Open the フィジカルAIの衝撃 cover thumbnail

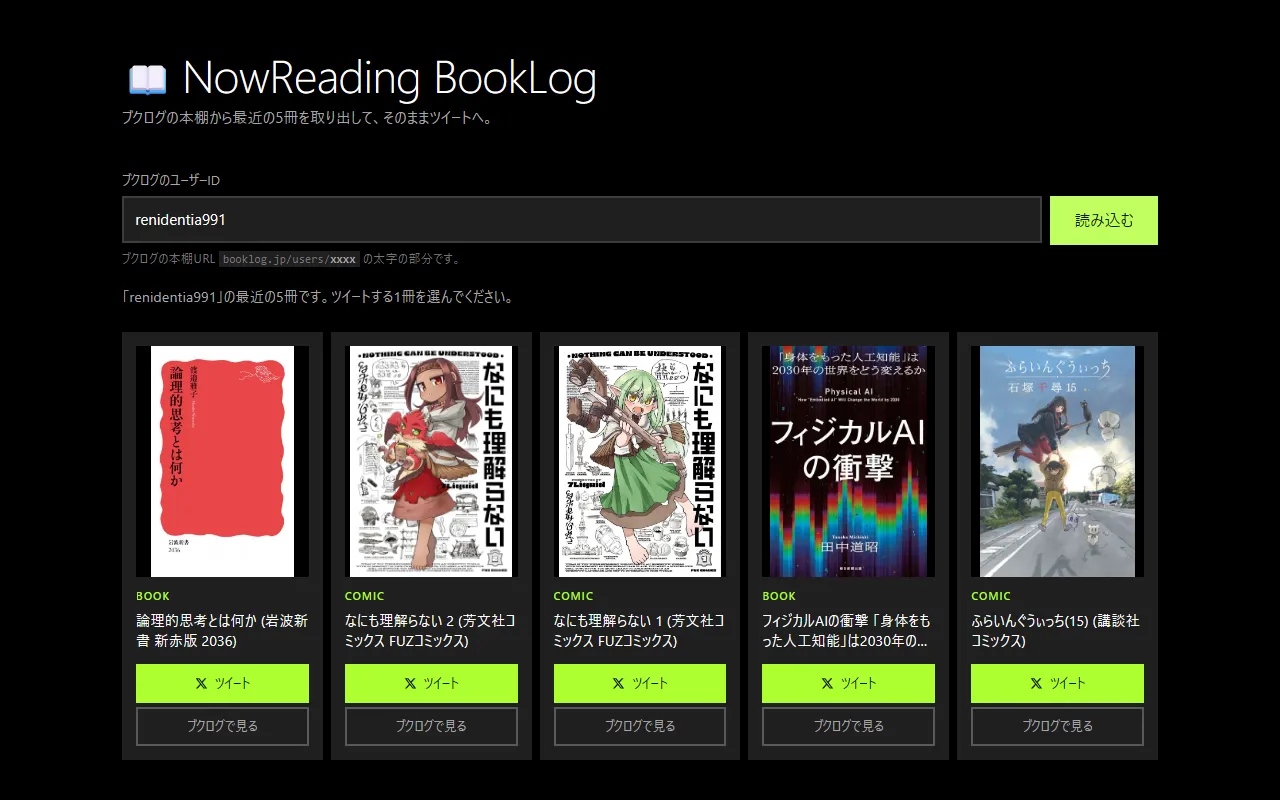[848, 461]
